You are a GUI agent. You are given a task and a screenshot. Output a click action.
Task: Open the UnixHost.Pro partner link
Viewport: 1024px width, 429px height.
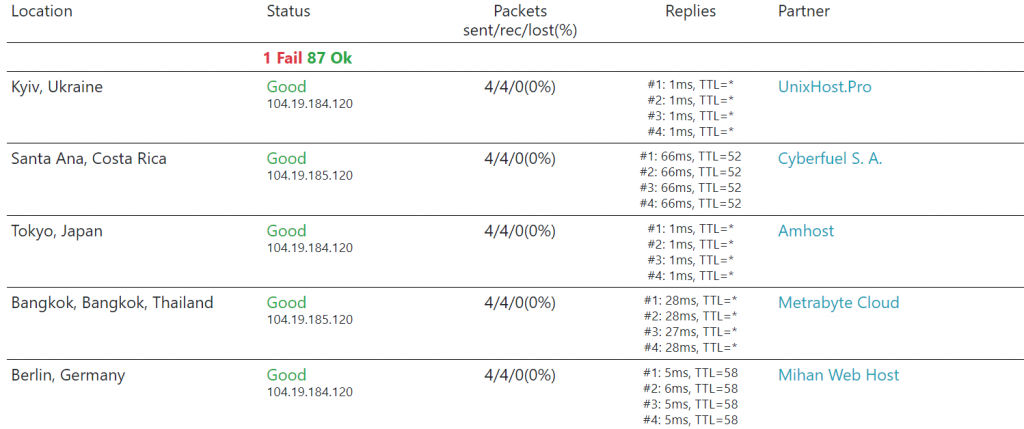coord(824,87)
